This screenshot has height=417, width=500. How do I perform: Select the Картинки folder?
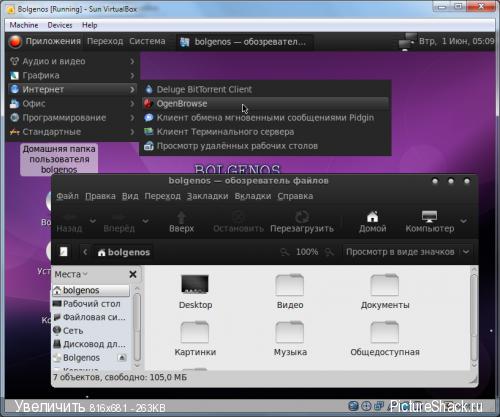click(195, 338)
